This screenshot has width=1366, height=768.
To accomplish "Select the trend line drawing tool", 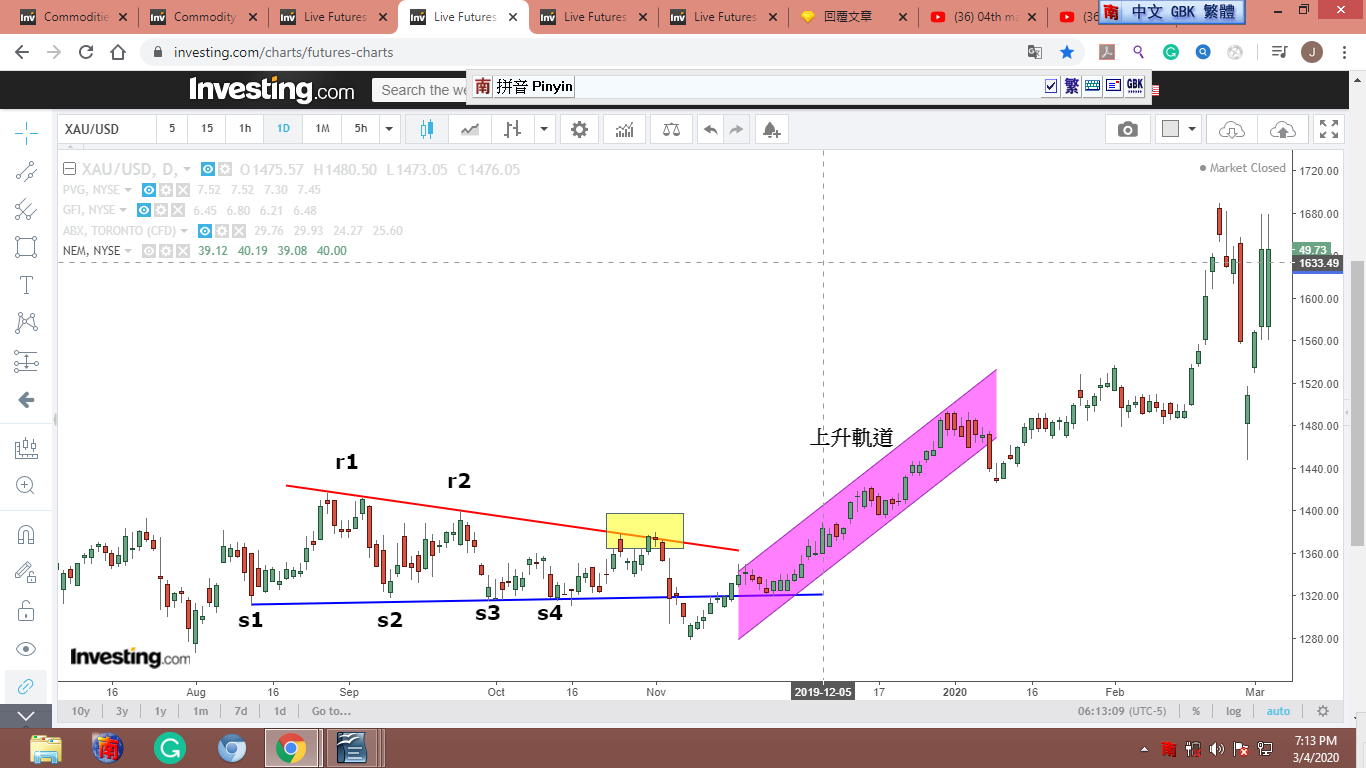I will pyautogui.click(x=26, y=171).
